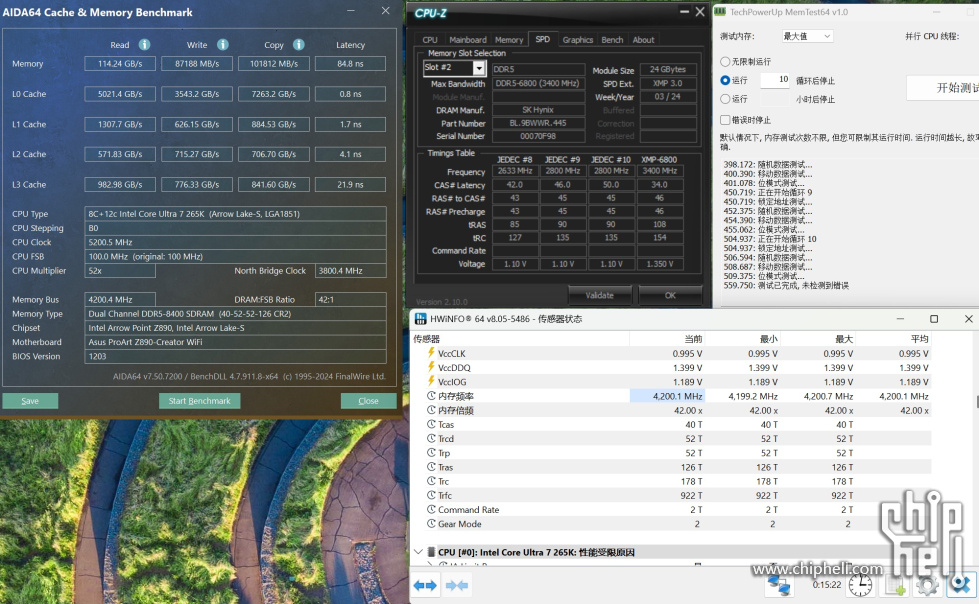
Task: Click the Close button in AIDA64
Action: (x=368, y=401)
